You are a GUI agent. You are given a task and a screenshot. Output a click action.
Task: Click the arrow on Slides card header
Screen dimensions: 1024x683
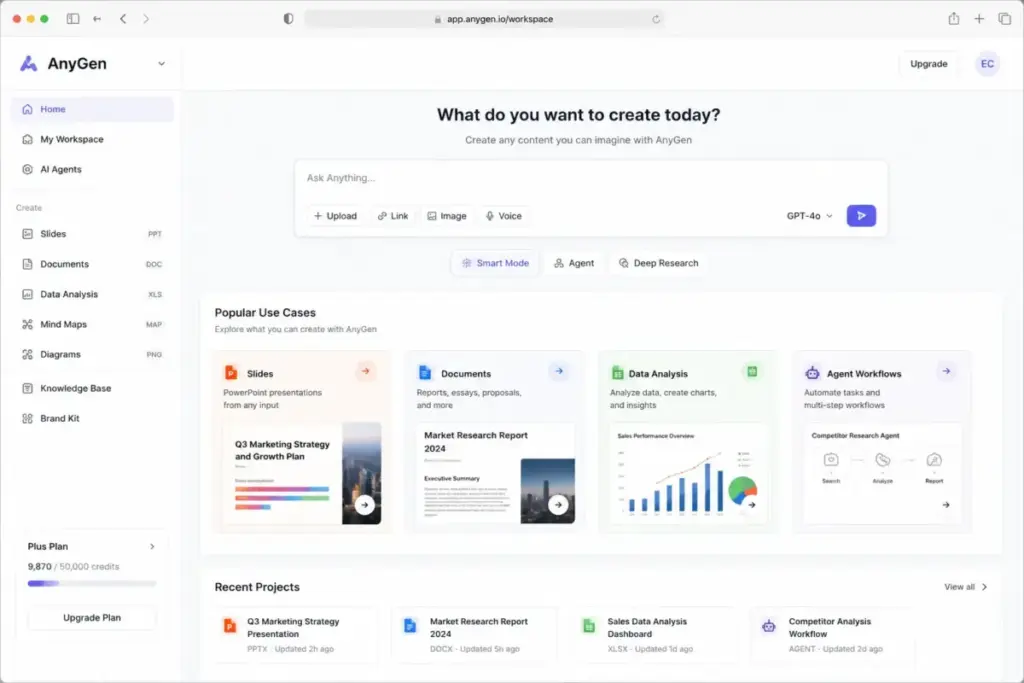click(x=366, y=371)
